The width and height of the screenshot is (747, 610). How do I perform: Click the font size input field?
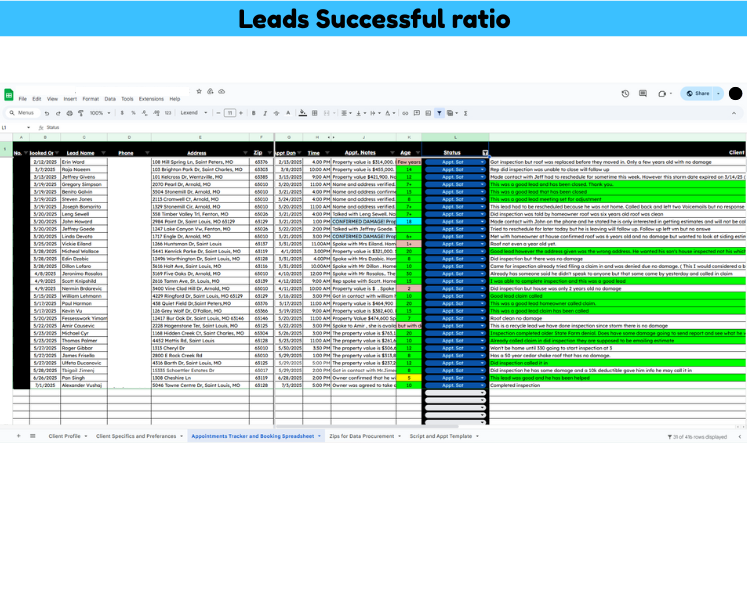229,113
